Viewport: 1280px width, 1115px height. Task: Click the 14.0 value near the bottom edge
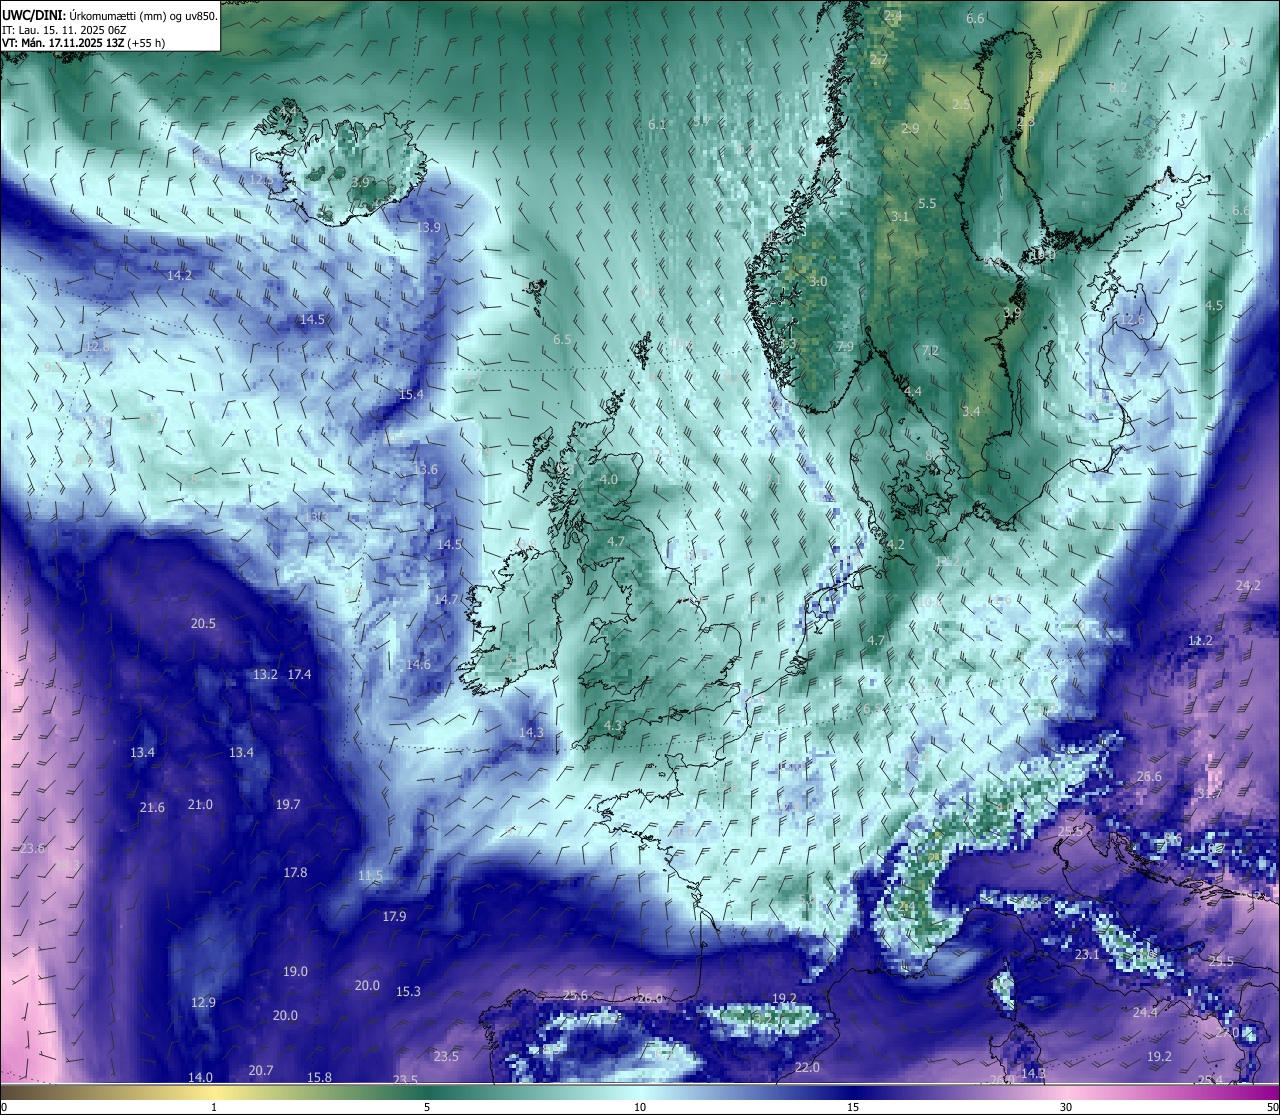click(x=200, y=1078)
